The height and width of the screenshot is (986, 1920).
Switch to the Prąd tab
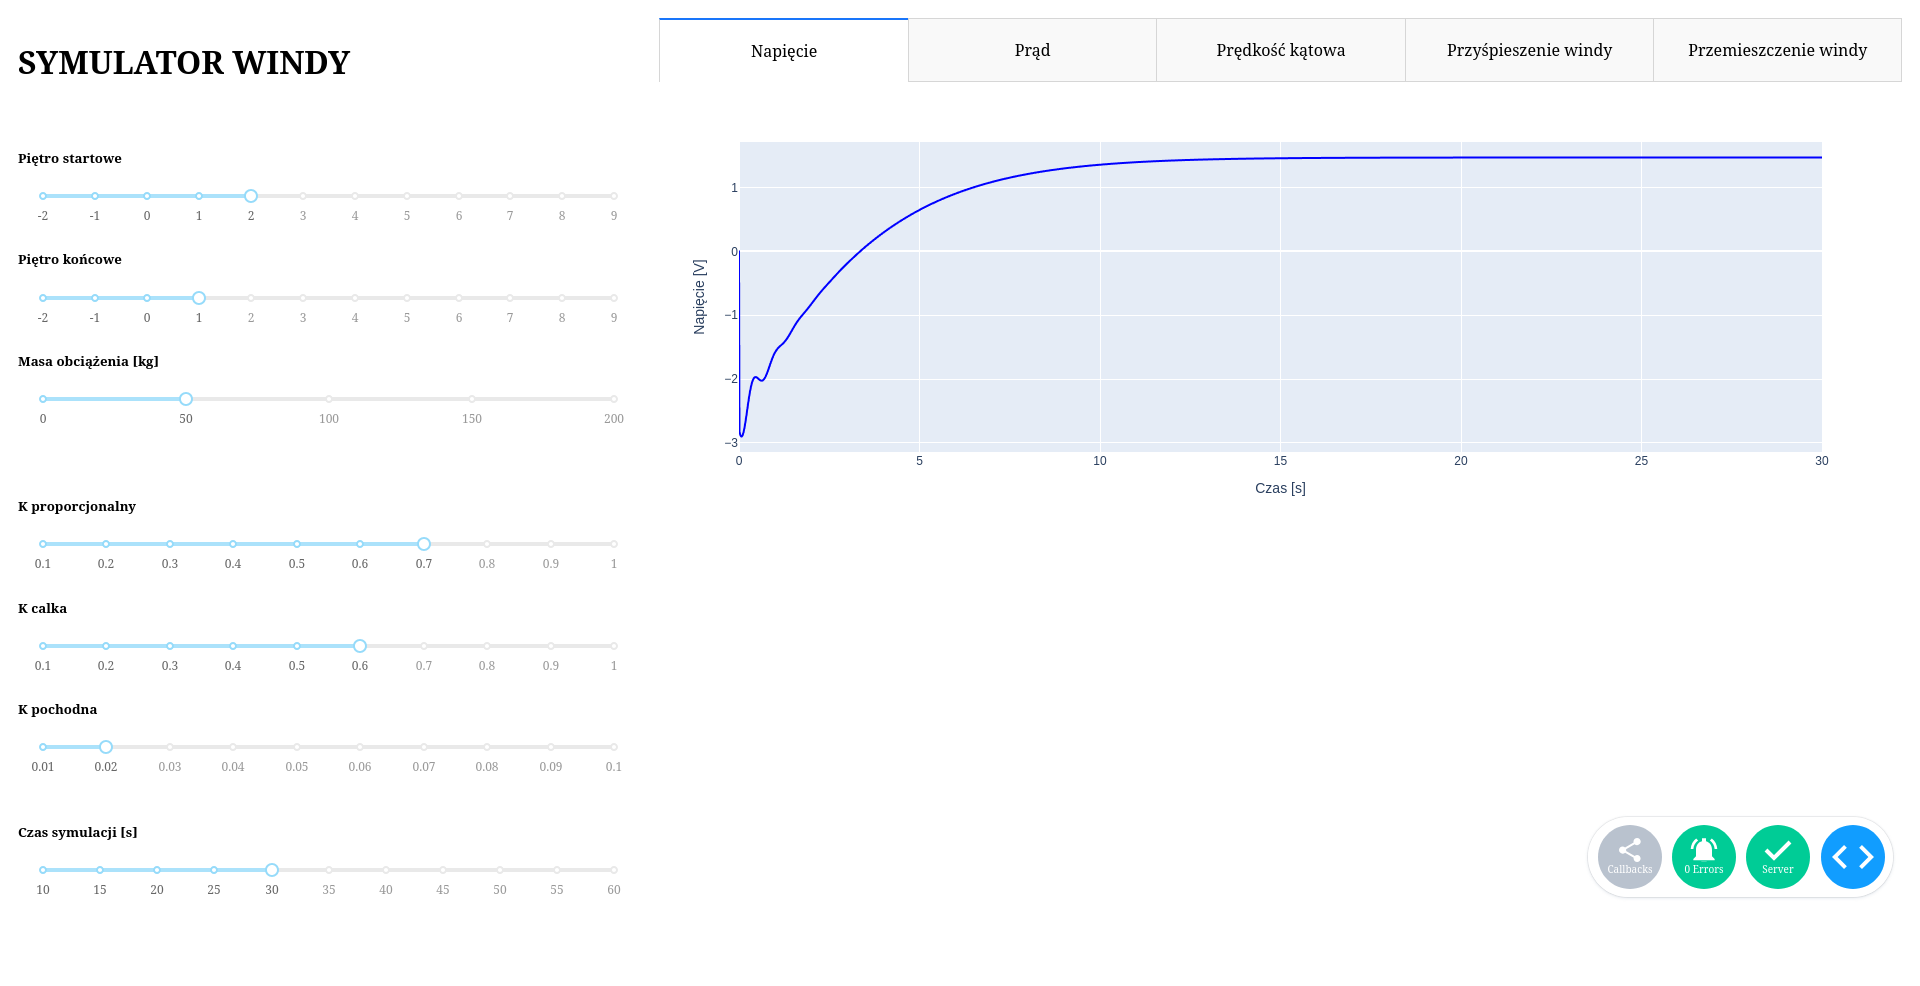pyautogui.click(x=1032, y=50)
